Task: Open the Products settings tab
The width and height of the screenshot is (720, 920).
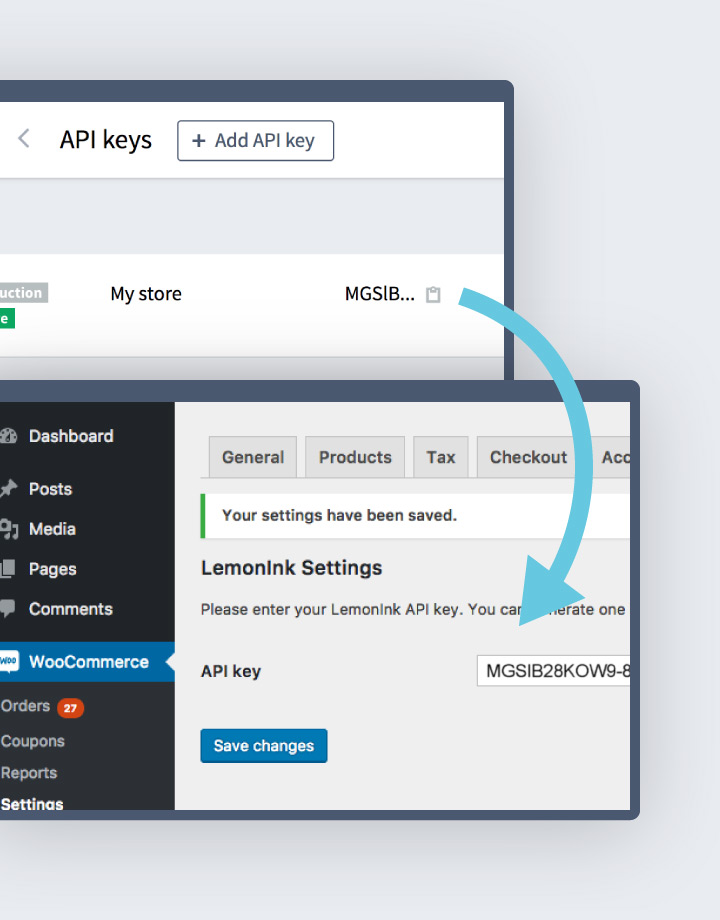Action: click(x=355, y=457)
